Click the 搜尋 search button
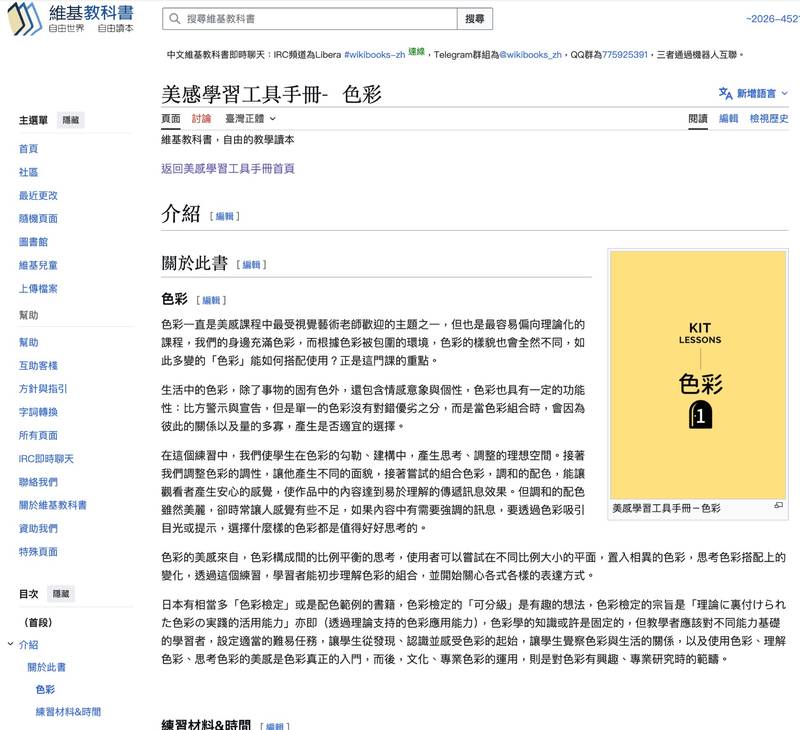This screenshot has width=800, height=730. (474, 19)
